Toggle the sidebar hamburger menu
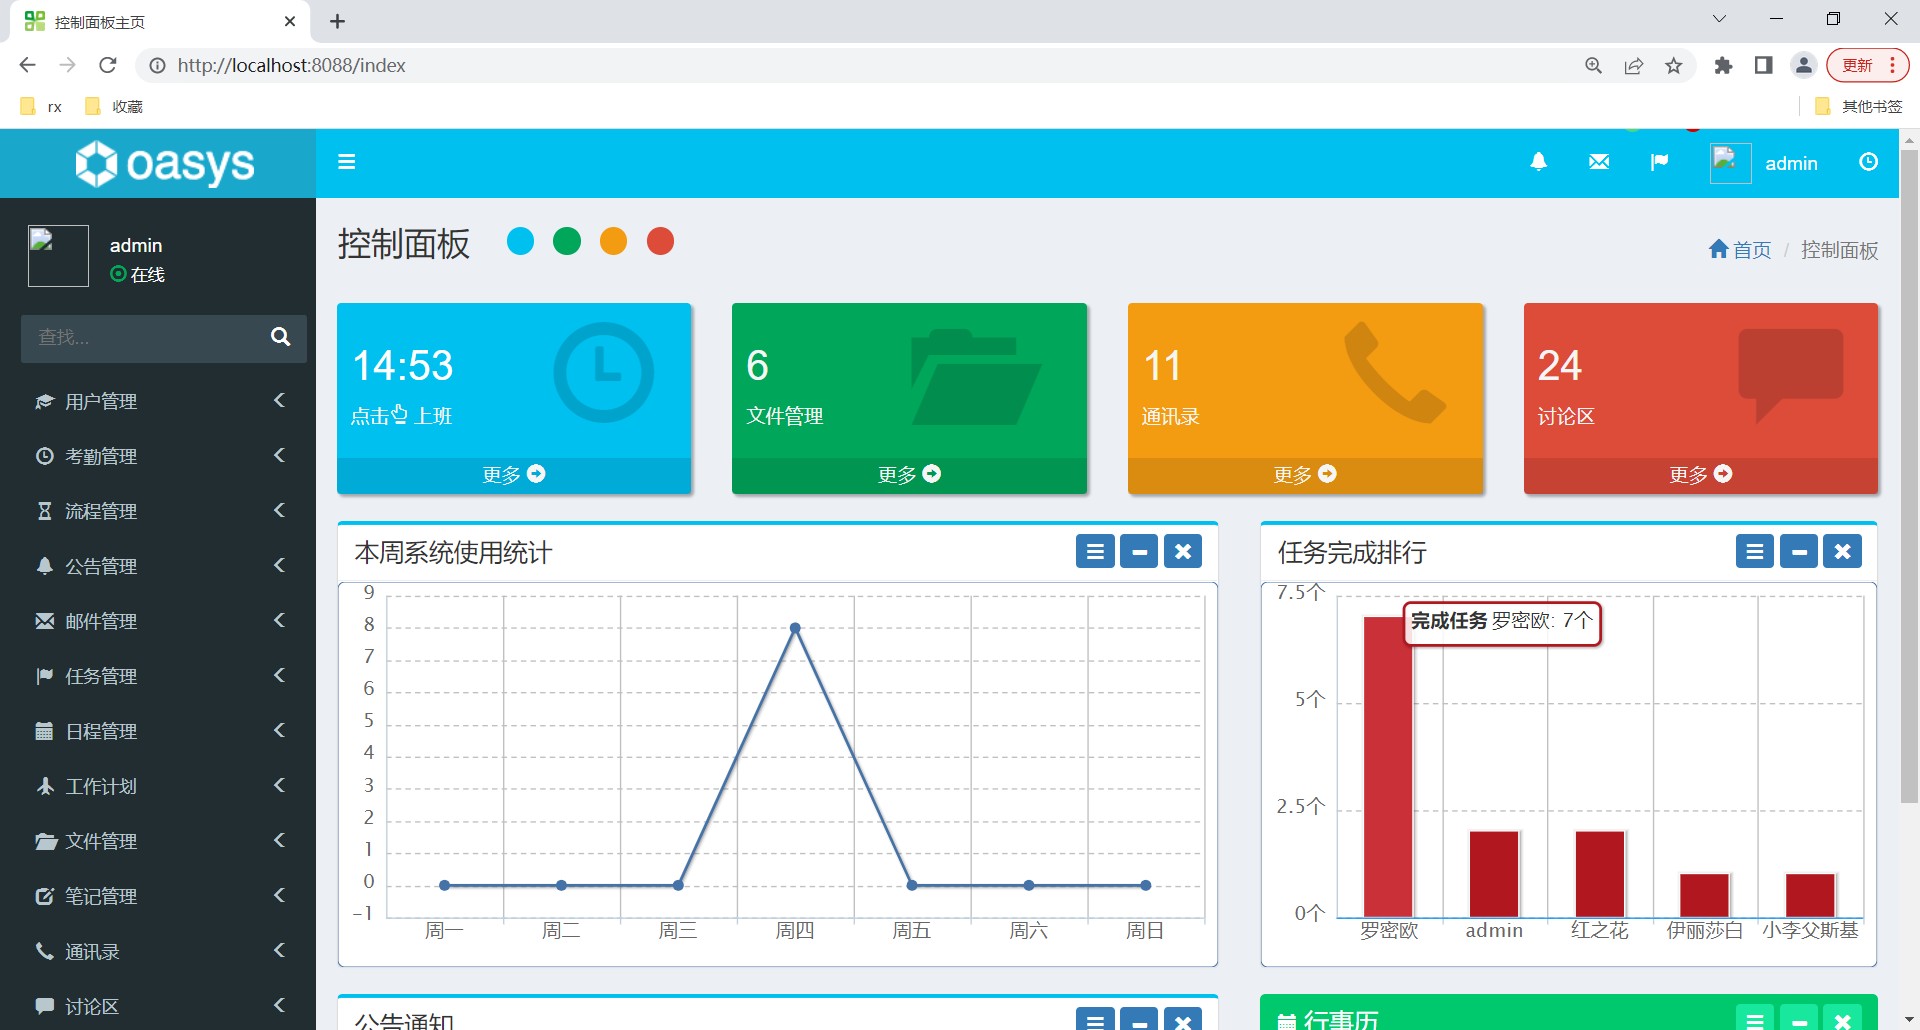Viewport: 1920px width, 1030px height. click(x=347, y=162)
